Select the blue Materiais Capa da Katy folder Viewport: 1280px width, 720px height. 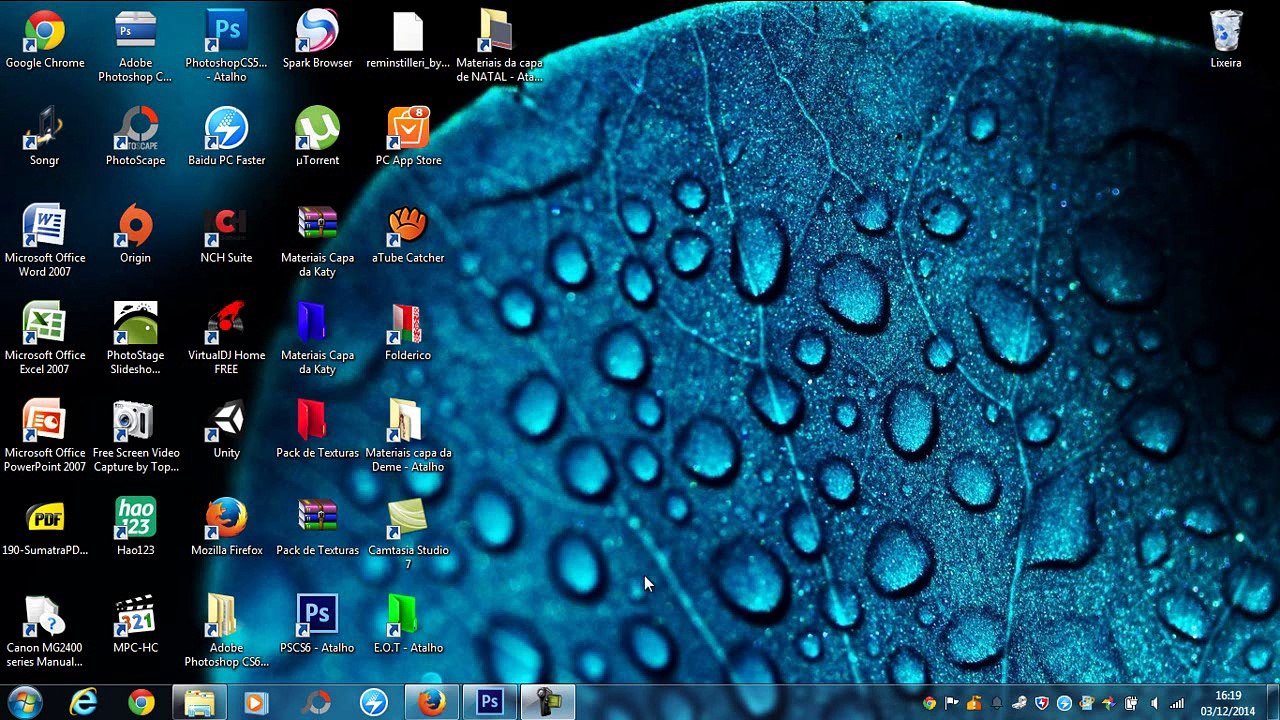point(317,339)
